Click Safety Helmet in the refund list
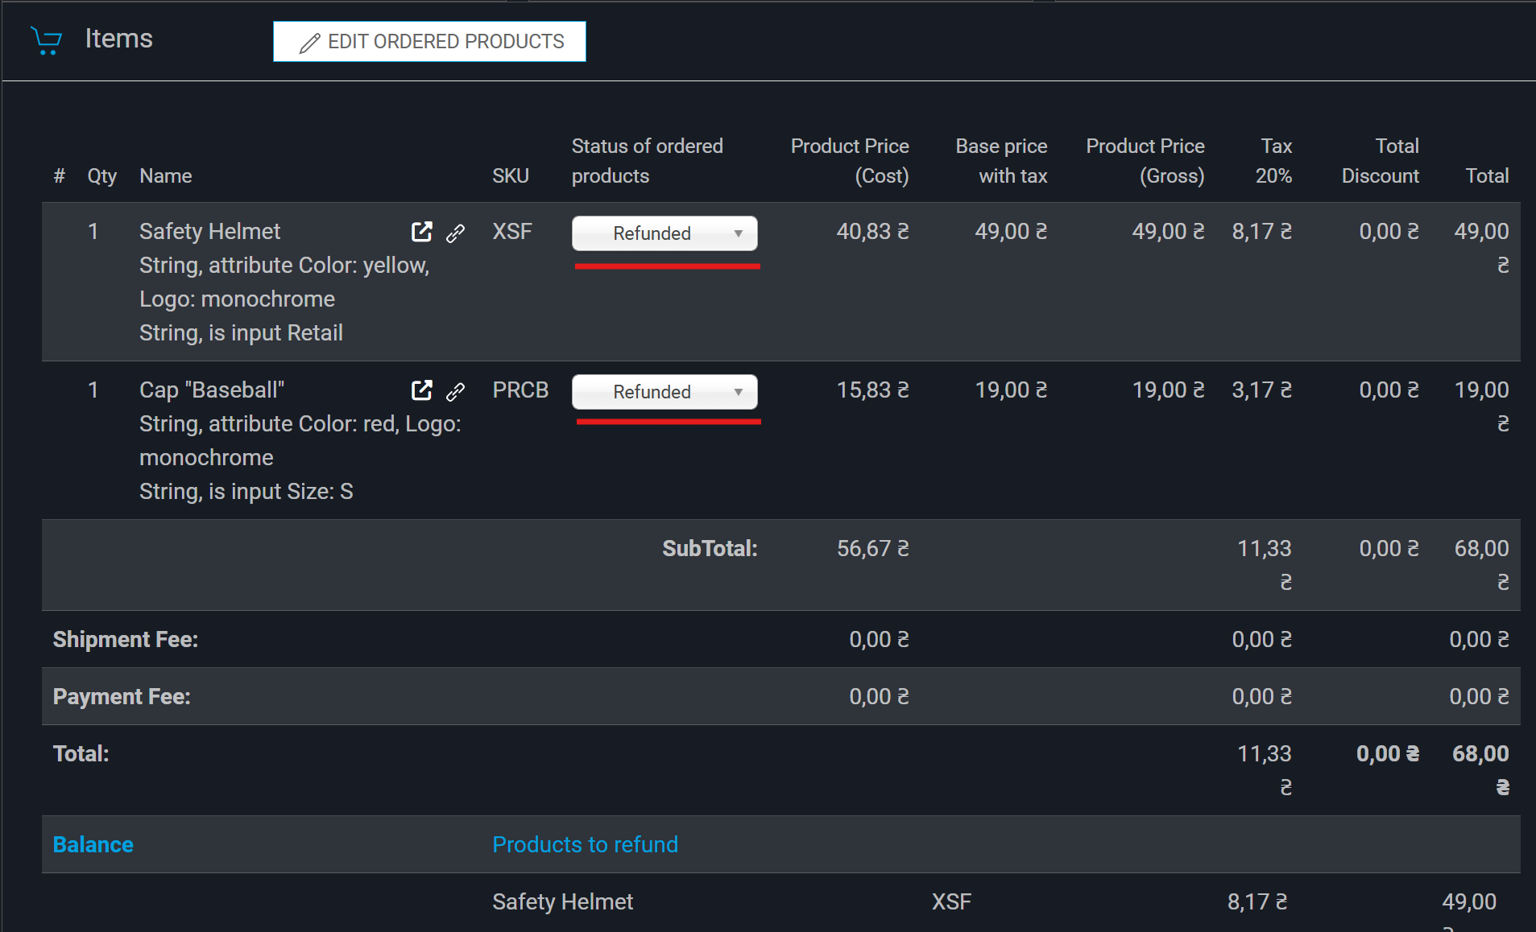Screen dimensions: 1536x932 click(562, 902)
